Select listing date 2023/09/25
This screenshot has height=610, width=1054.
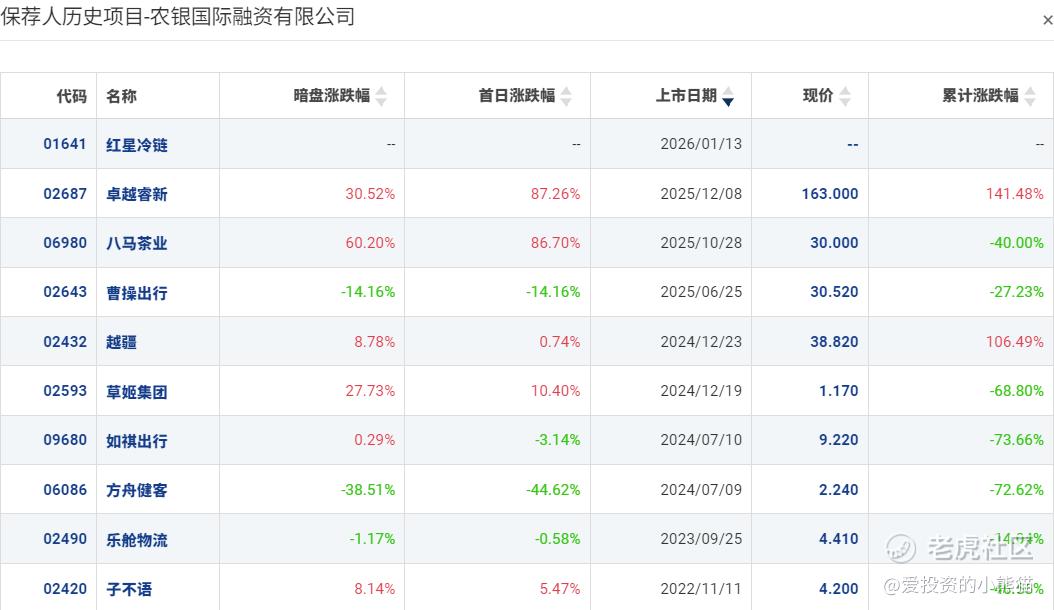click(701, 539)
